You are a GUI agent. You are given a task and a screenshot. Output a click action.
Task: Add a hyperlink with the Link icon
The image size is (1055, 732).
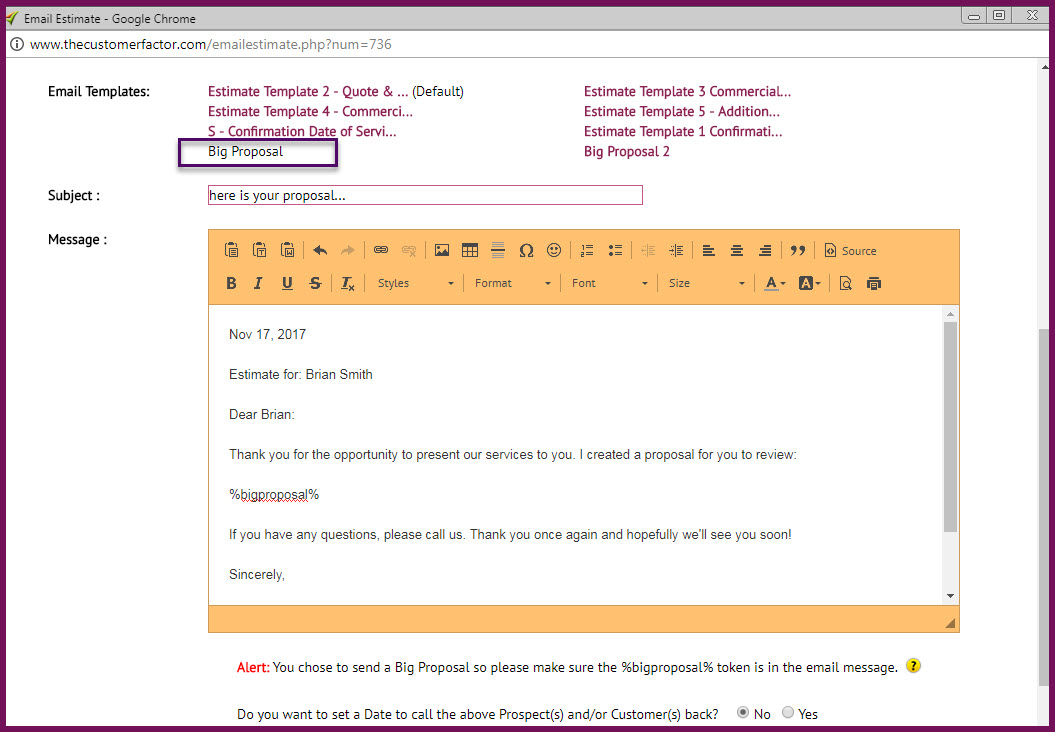pyautogui.click(x=381, y=250)
